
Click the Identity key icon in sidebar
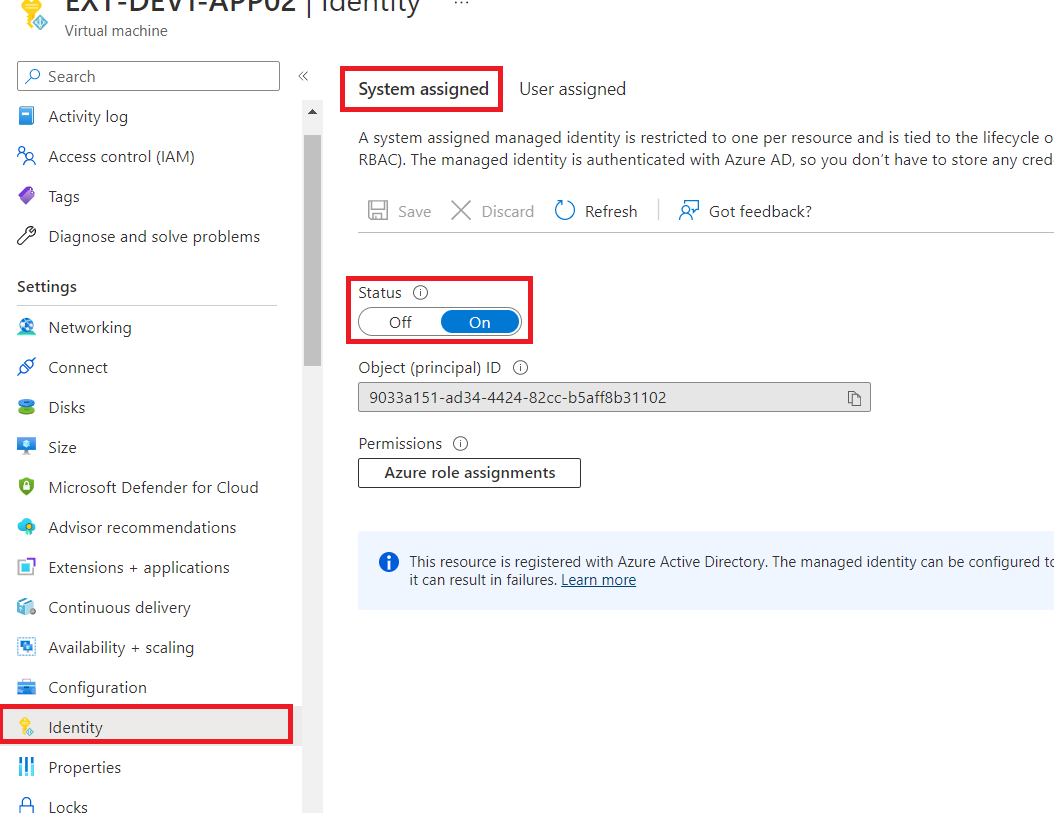[26, 727]
